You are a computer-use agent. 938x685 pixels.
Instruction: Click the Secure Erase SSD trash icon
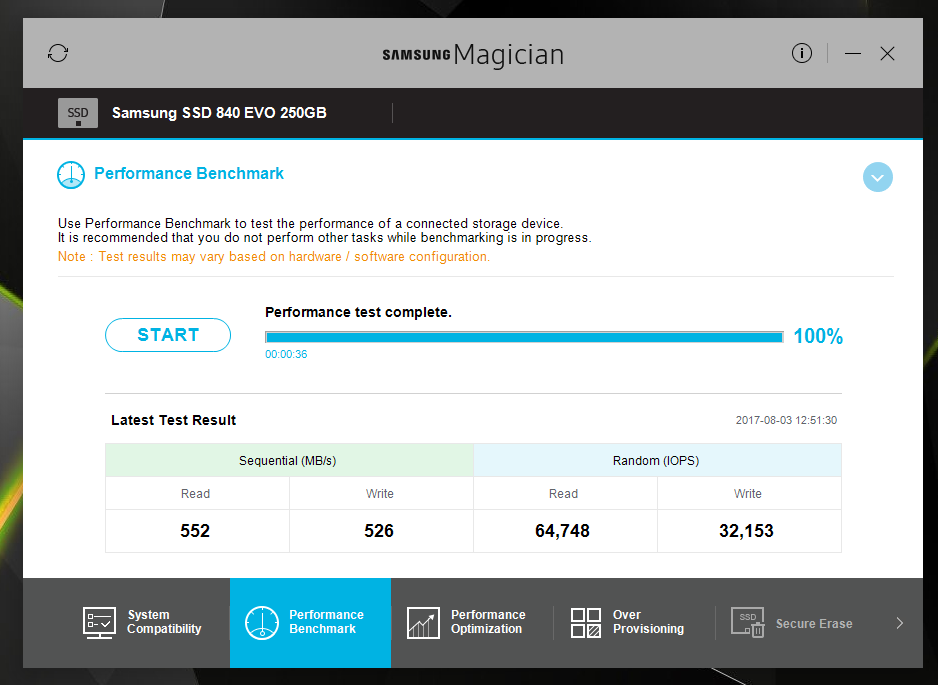[x=747, y=622]
